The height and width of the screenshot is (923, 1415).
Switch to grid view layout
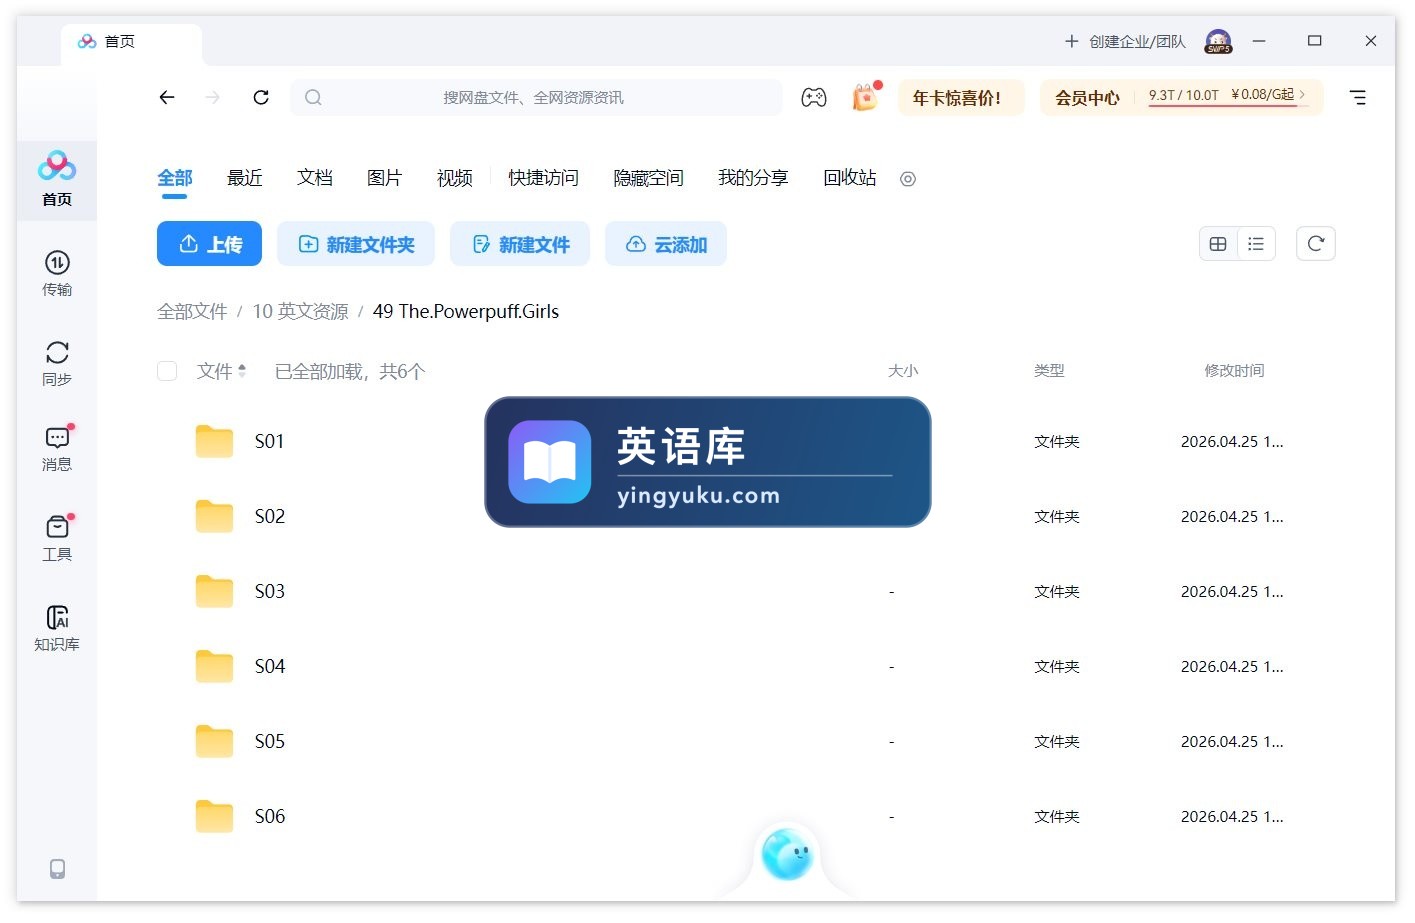[x=1218, y=244]
